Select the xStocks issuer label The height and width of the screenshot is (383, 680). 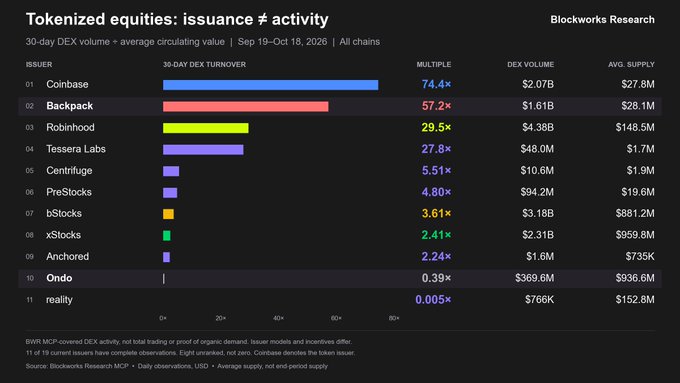point(63,235)
